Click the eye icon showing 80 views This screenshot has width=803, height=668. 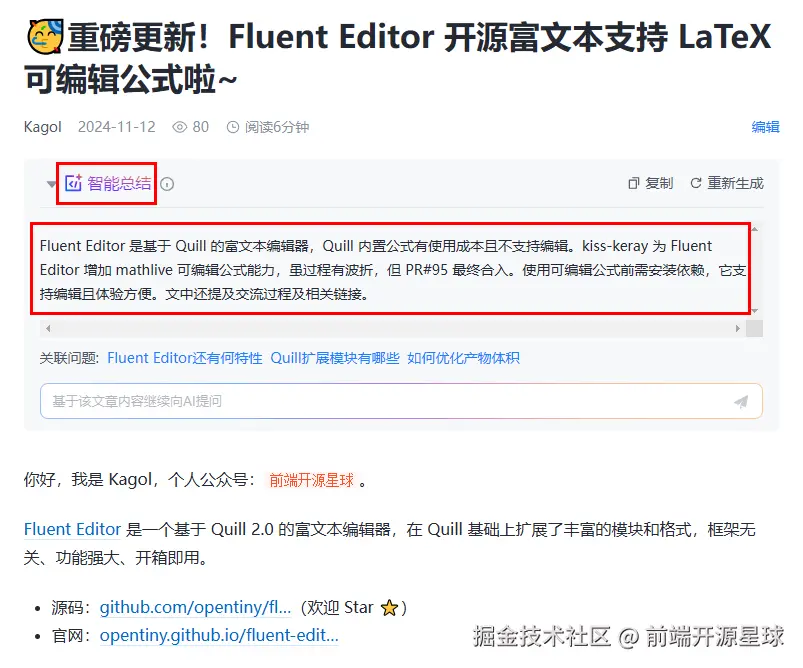(180, 127)
